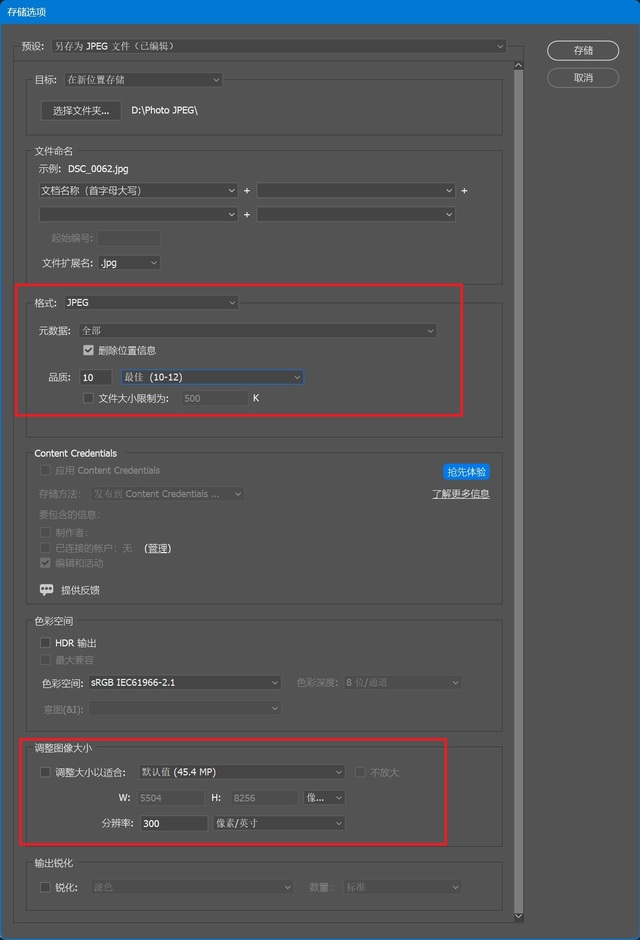Click the 取消 cancel button
The image size is (640, 940).
click(x=583, y=78)
